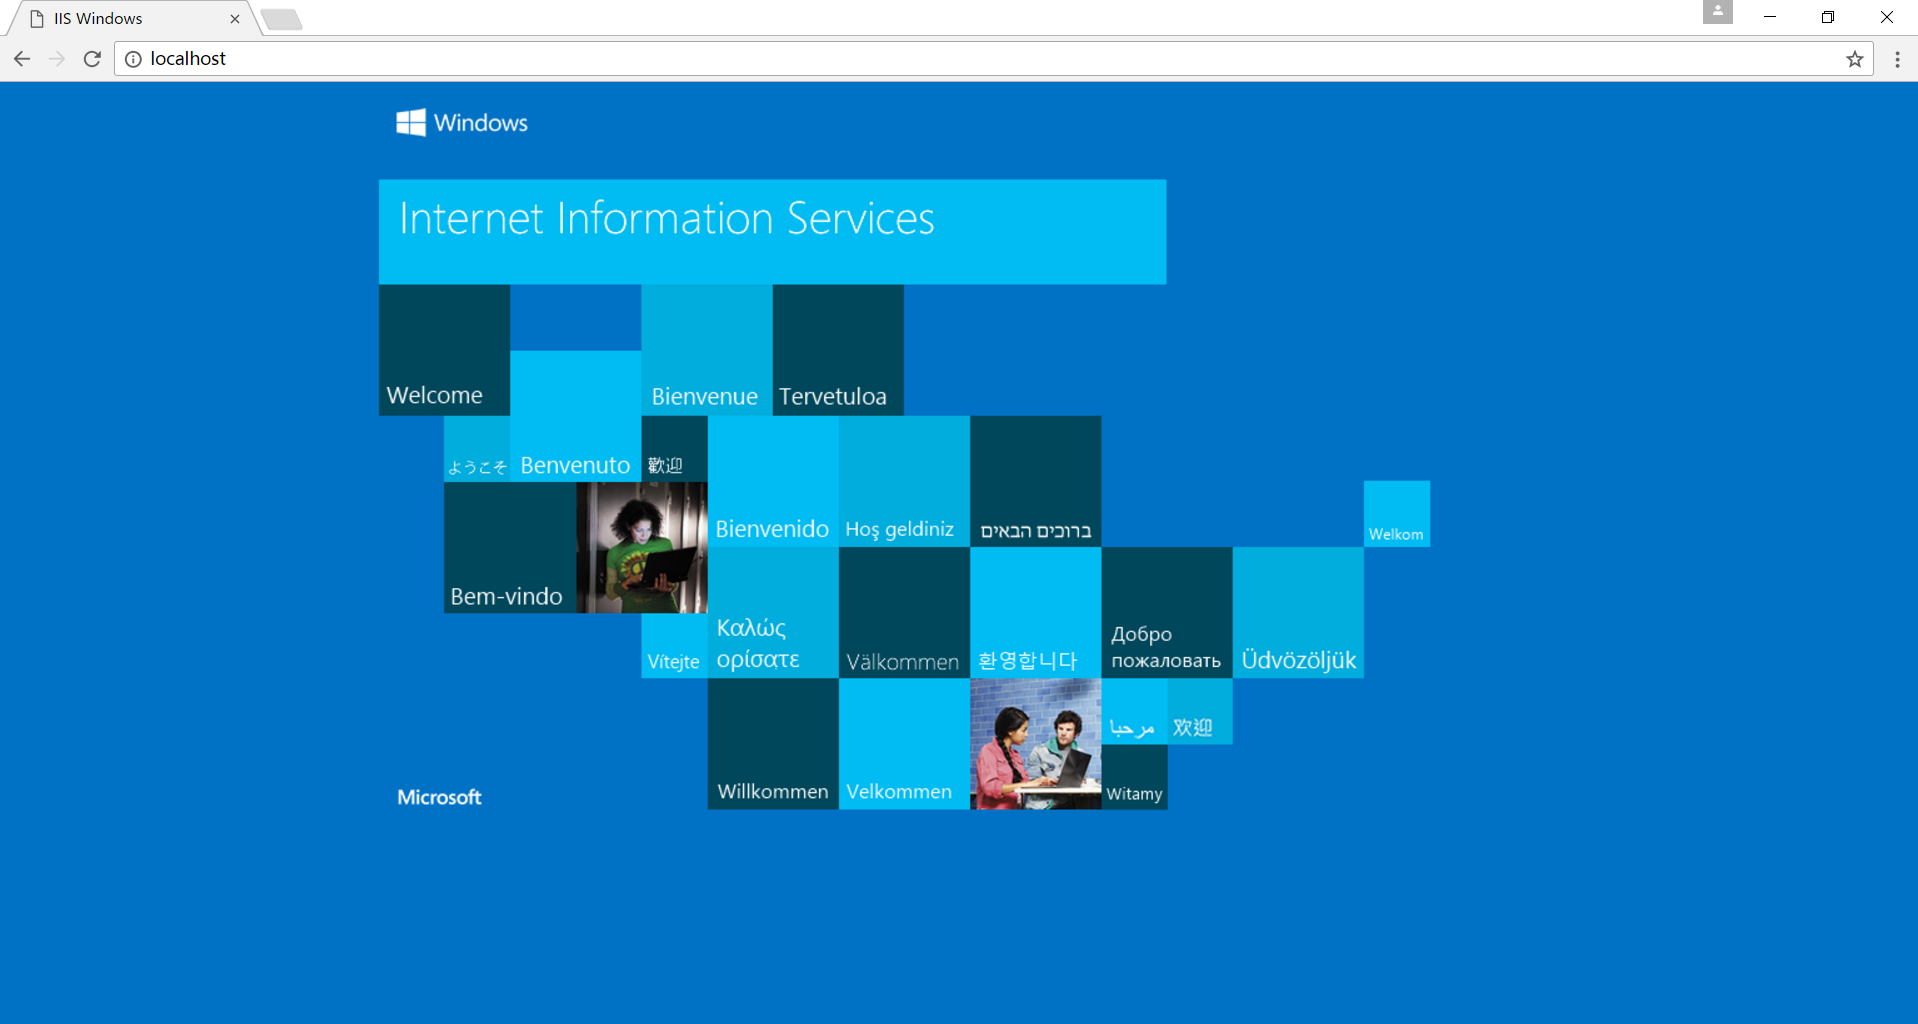1918x1024 pixels.
Task: Toggle the bookmark star for this page
Action: 1856,59
